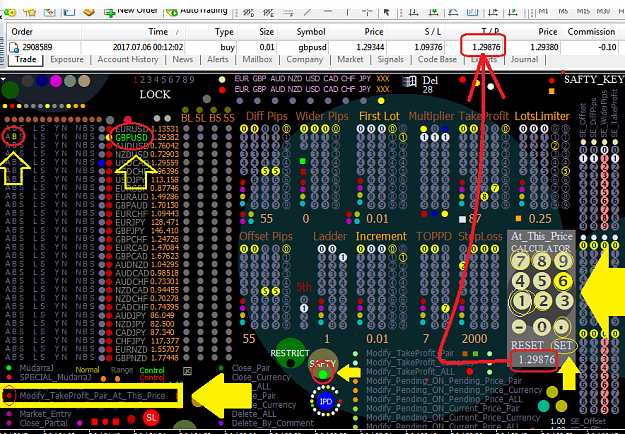
Task: Click the Close_Currency label
Action: [x=261, y=377]
